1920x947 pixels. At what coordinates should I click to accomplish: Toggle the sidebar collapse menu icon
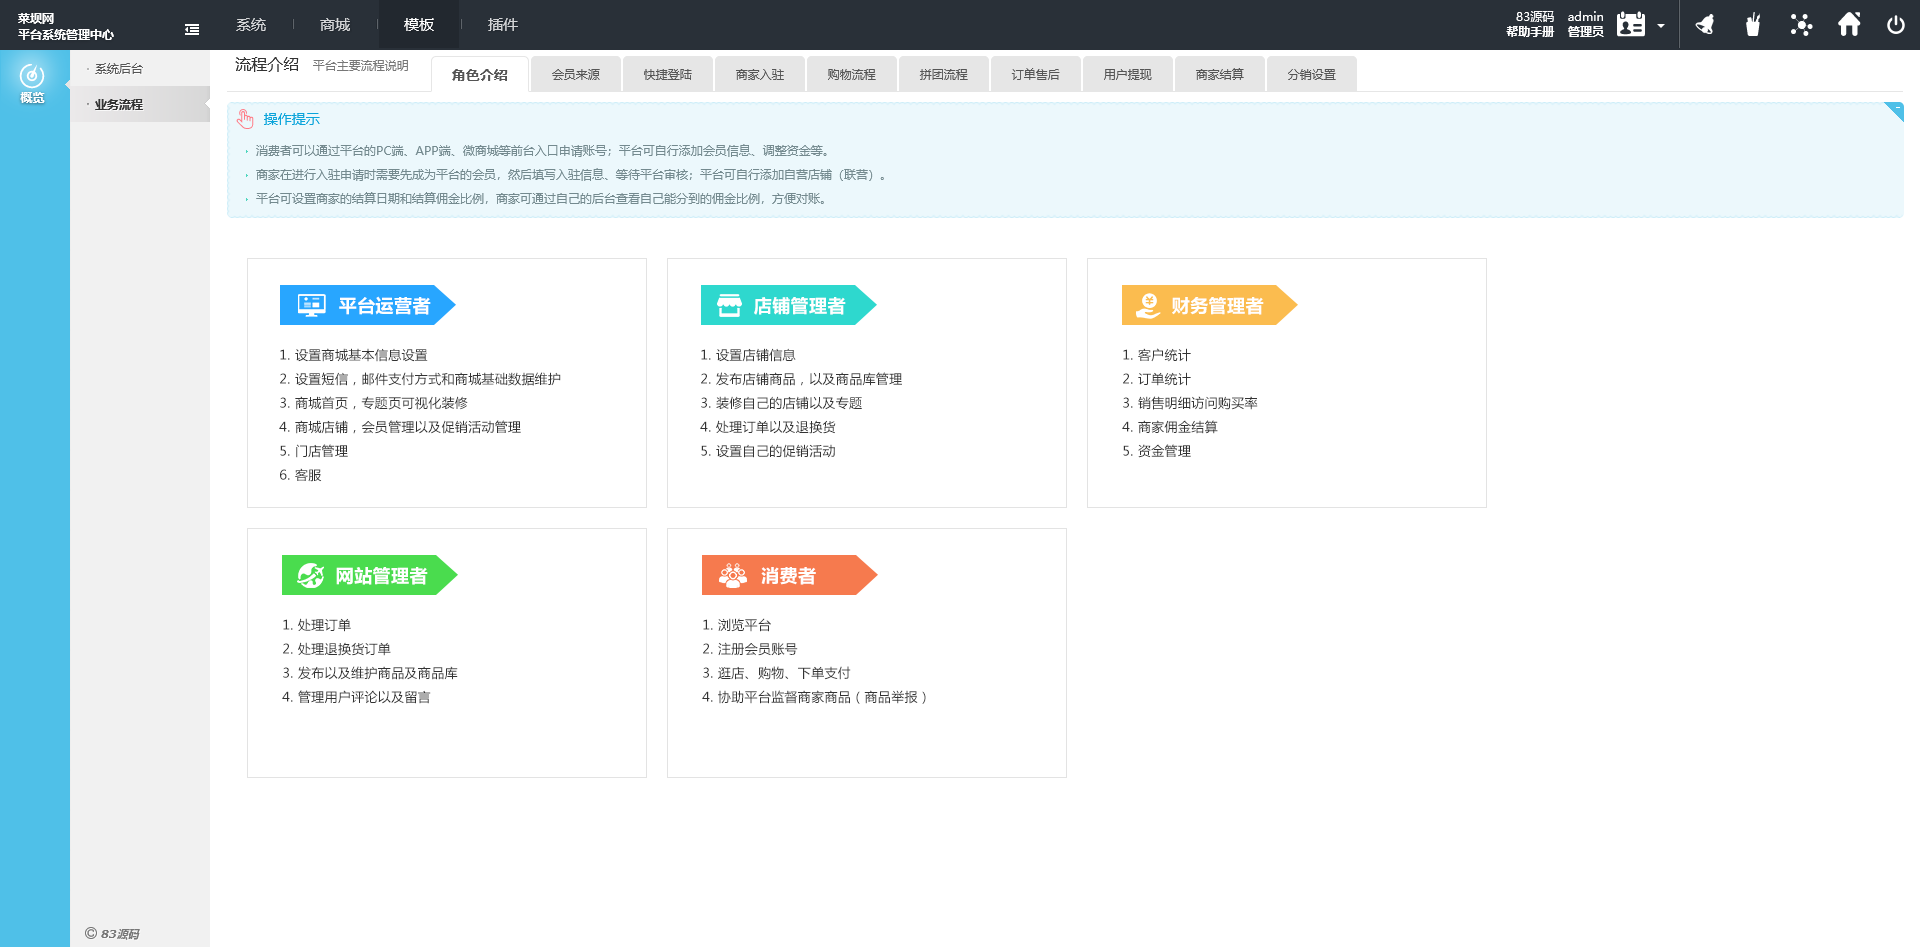pyautogui.click(x=192, y=29)
